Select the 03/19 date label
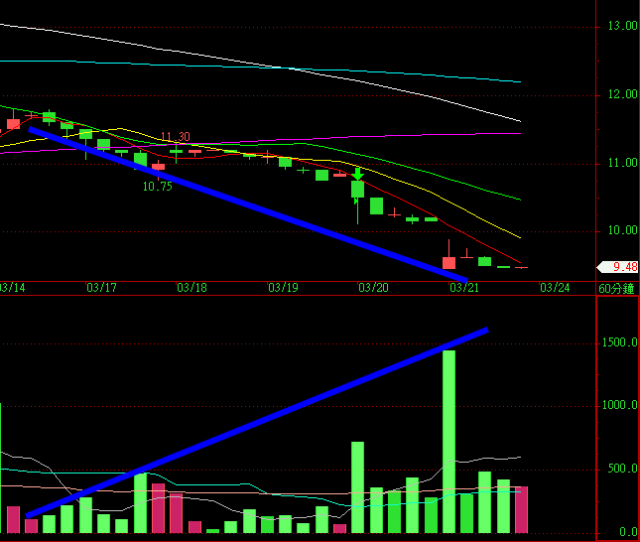 (x=283, y=288)
